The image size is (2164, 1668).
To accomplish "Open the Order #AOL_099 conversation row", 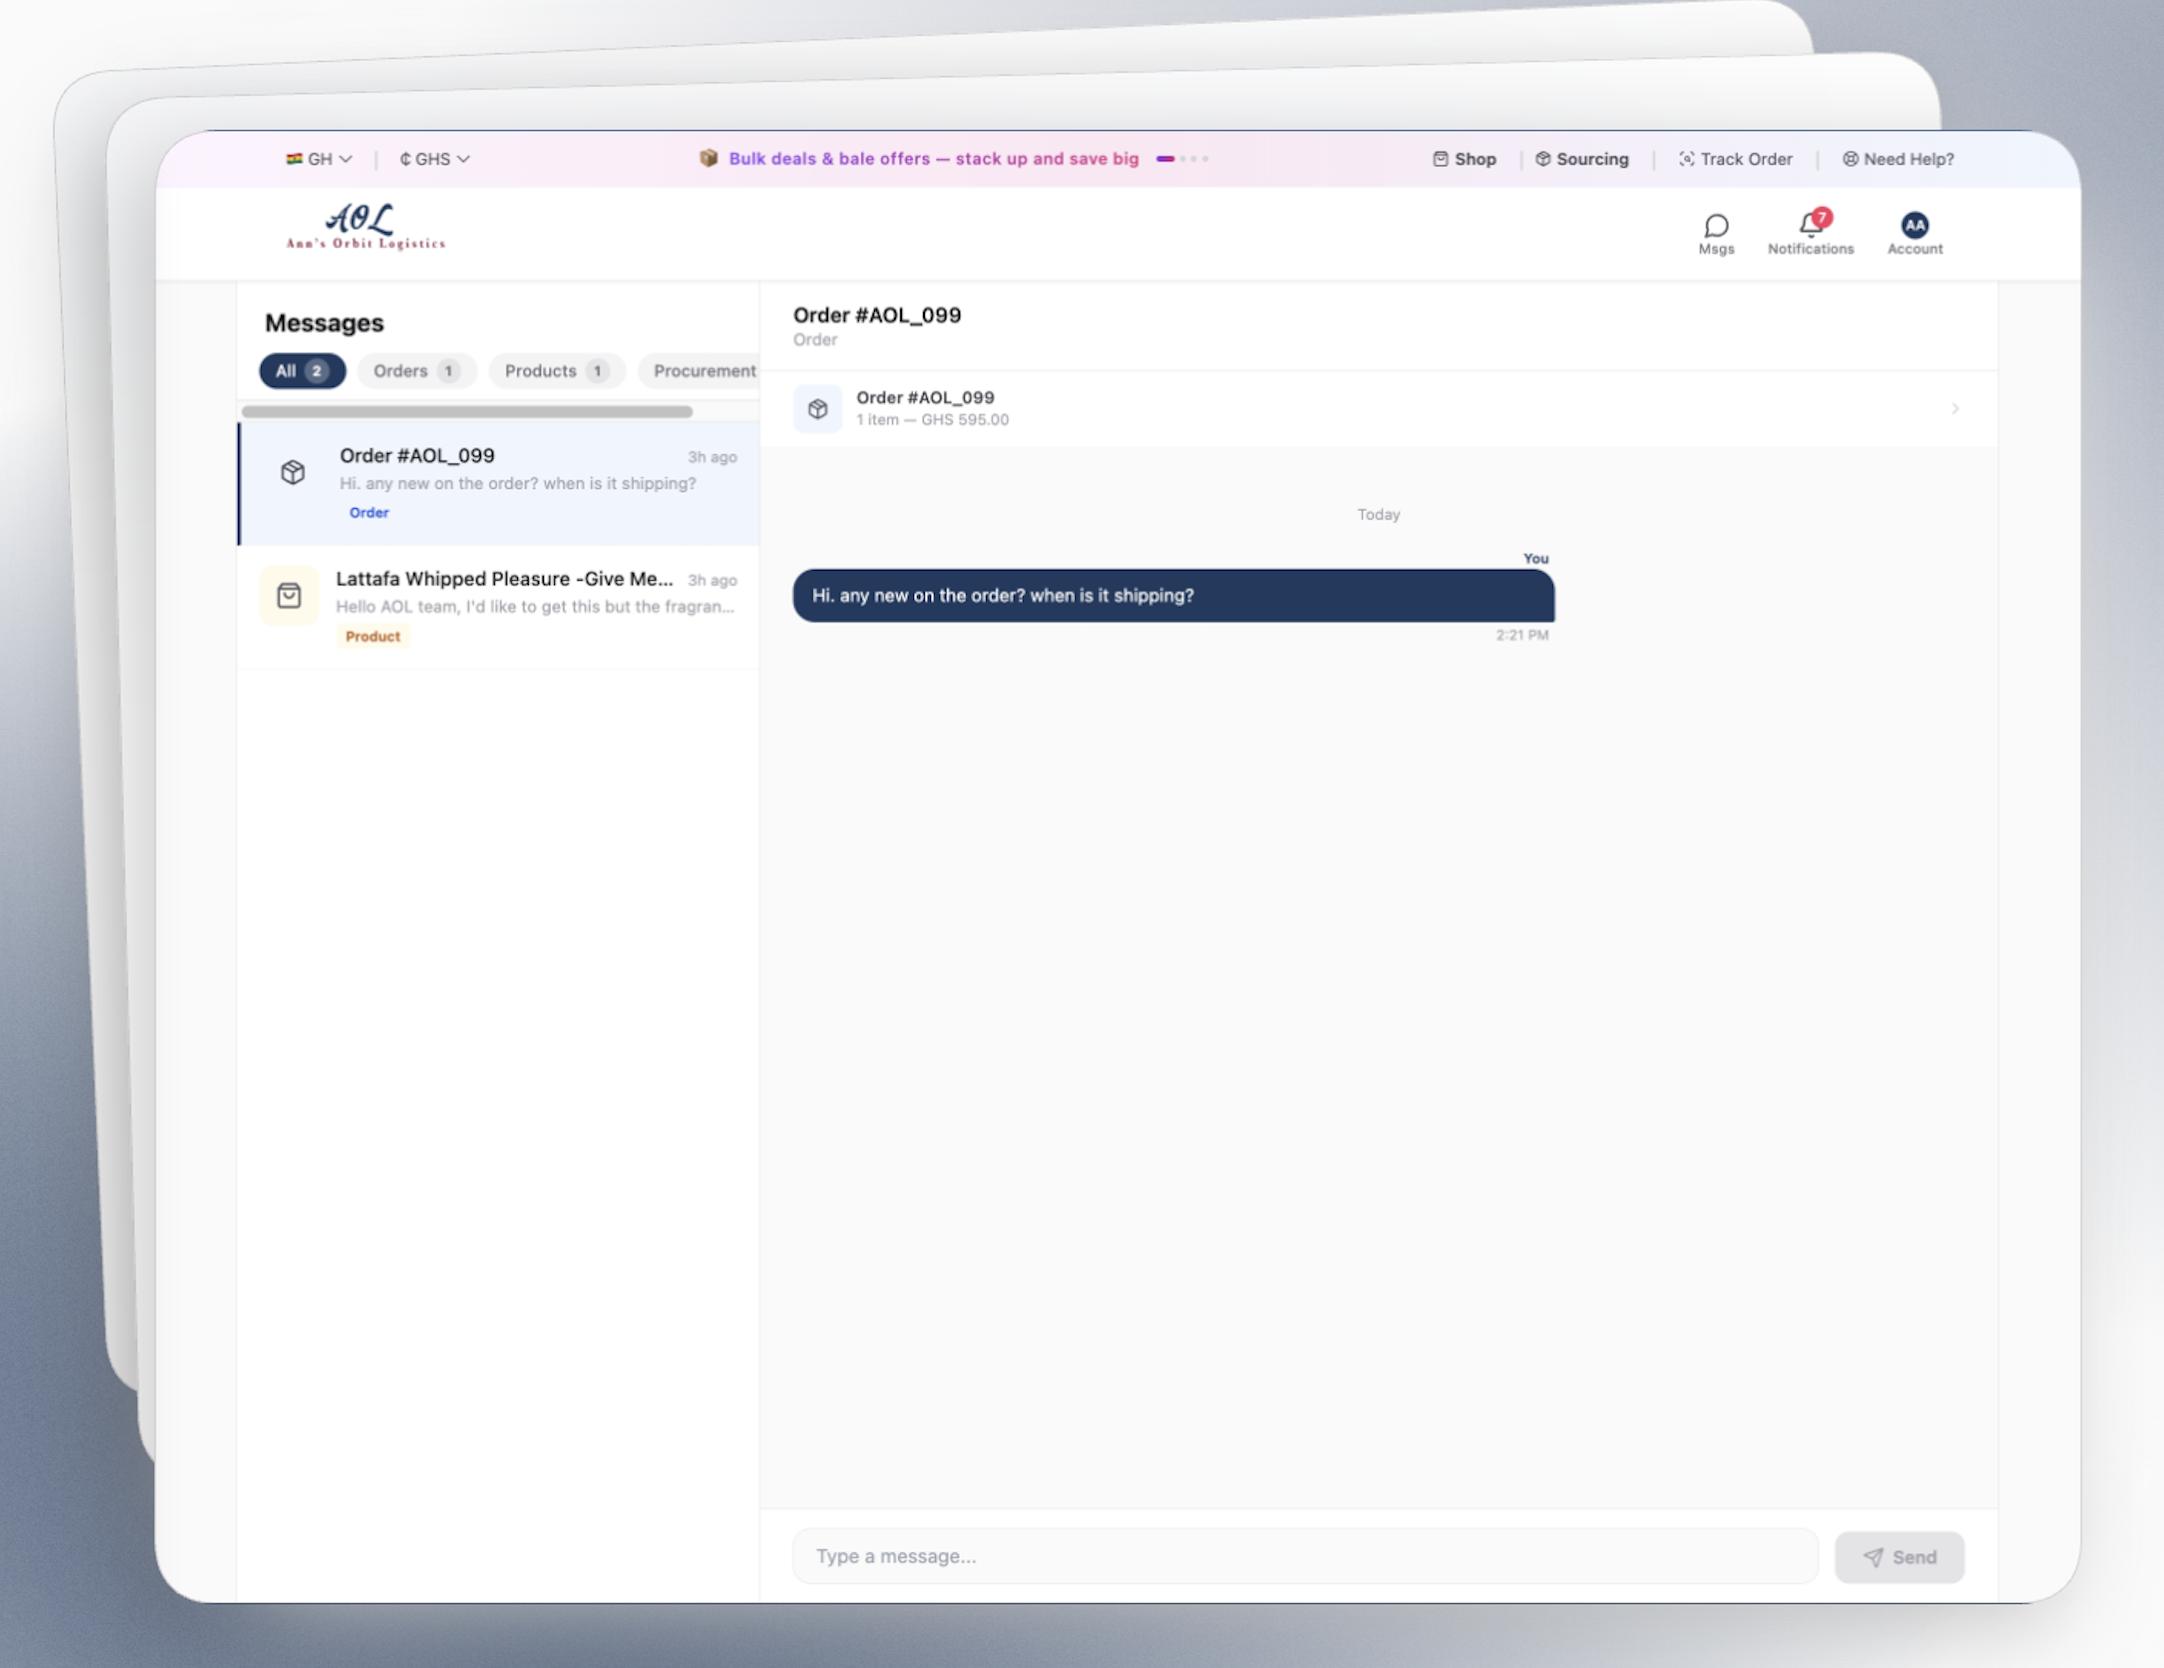I will tap(499, 484).
